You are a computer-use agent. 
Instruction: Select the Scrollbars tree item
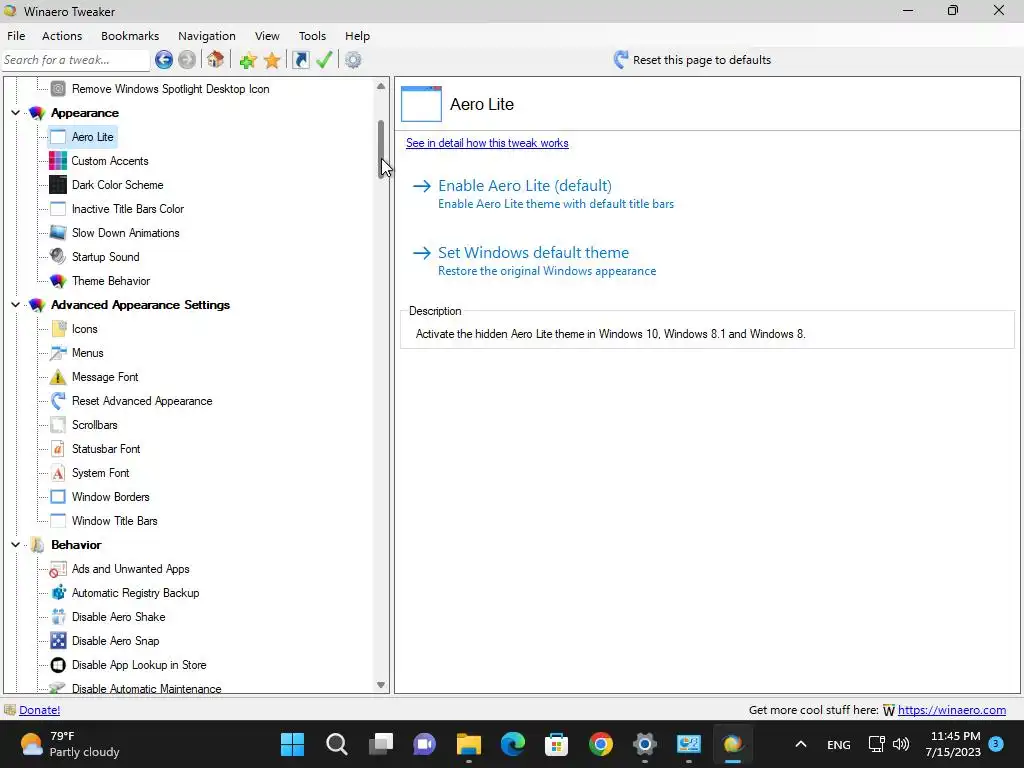click(95, 425)
